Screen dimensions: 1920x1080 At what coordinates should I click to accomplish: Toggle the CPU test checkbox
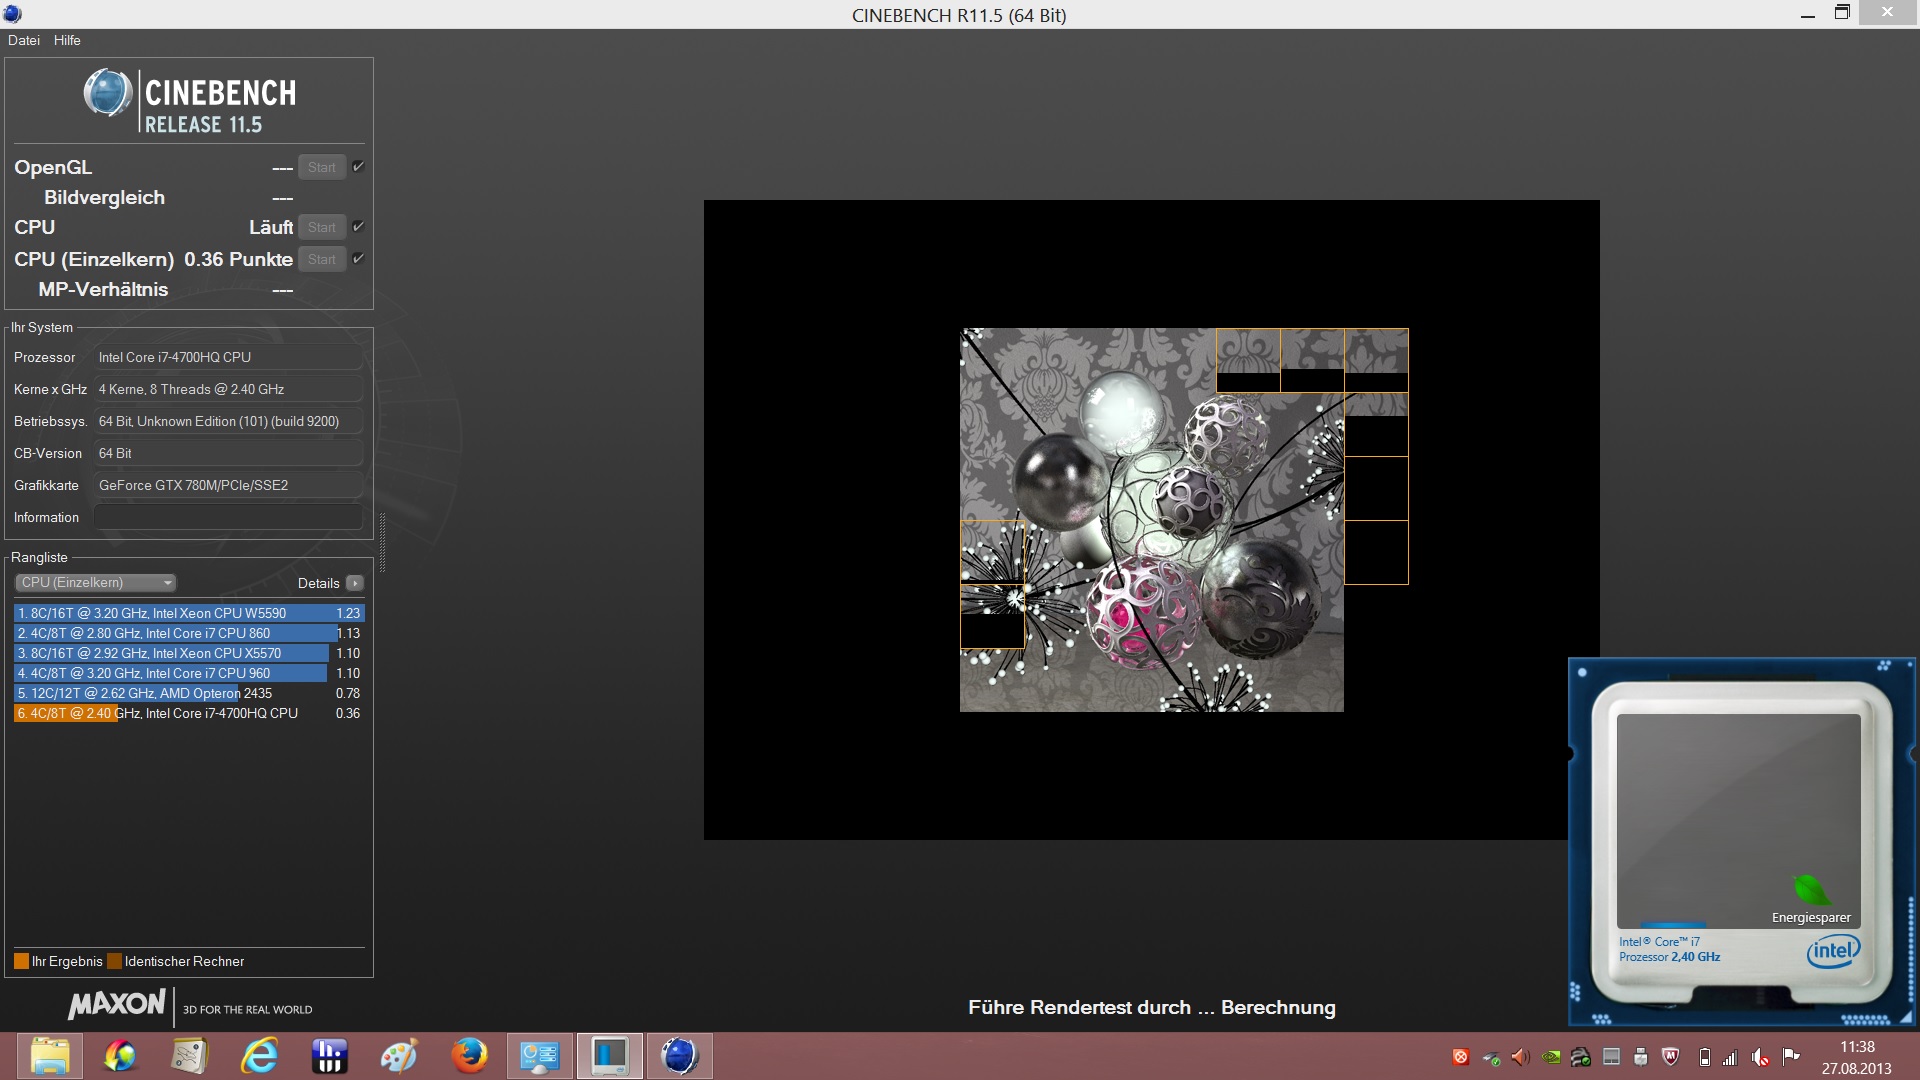[x=358, y=227]
